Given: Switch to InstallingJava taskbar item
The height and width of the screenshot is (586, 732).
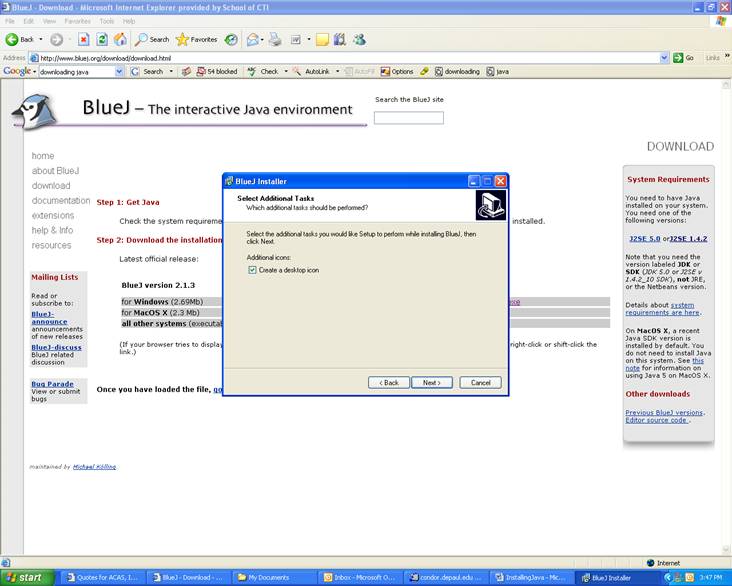Looking at the screenshot, I should pyautogui.click(x=532, y=578).
